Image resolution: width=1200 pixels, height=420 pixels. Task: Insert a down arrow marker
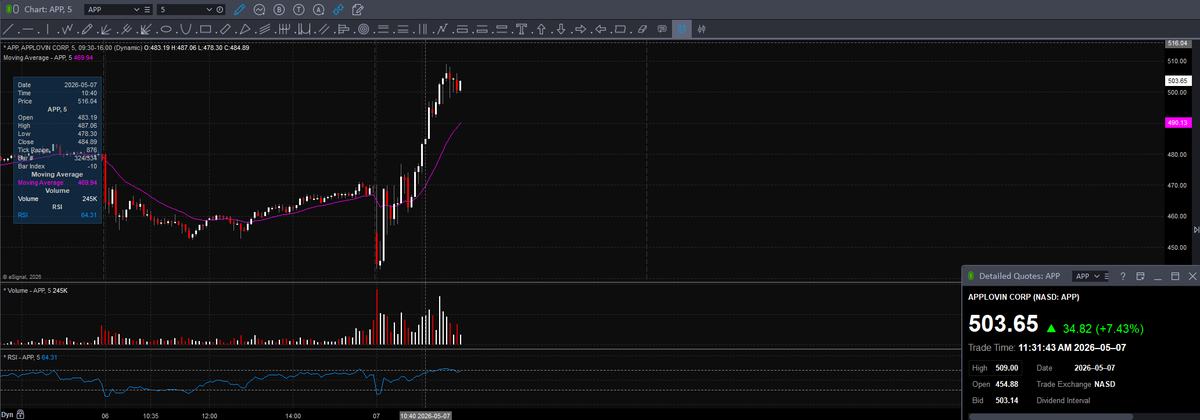[561, 29]
